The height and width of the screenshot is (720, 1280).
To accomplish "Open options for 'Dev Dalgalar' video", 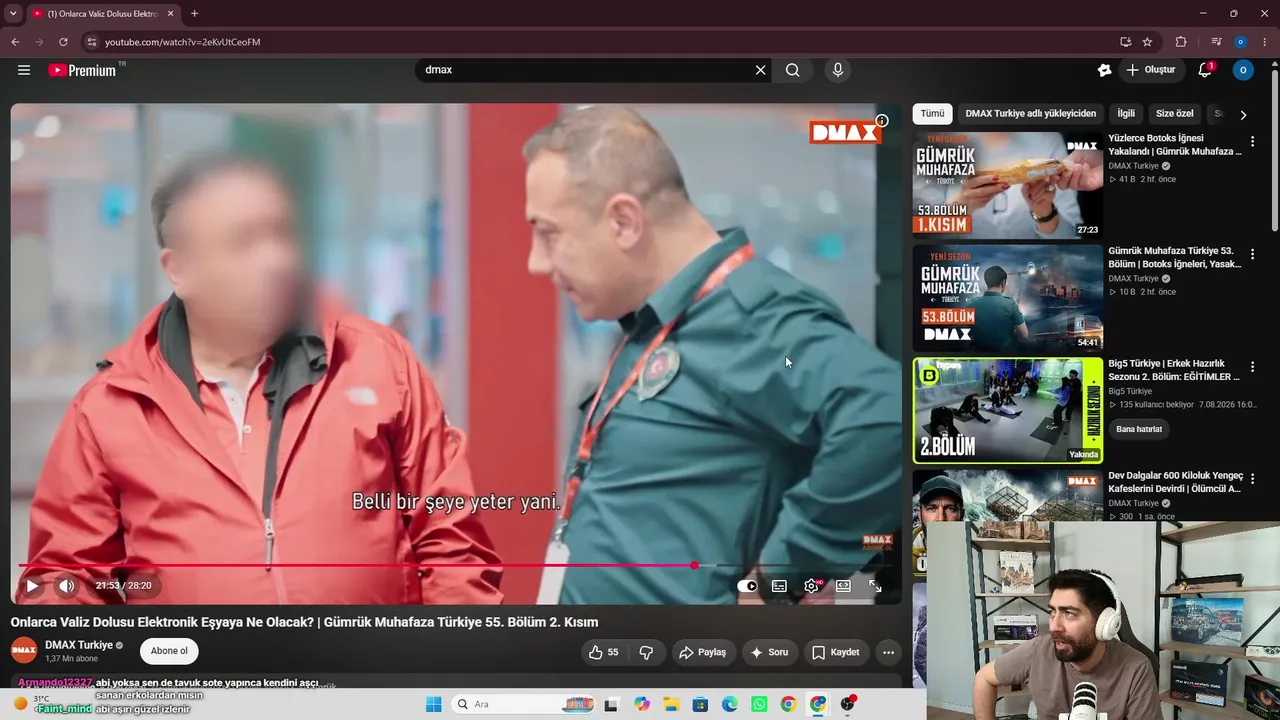I will [1252, 480].
